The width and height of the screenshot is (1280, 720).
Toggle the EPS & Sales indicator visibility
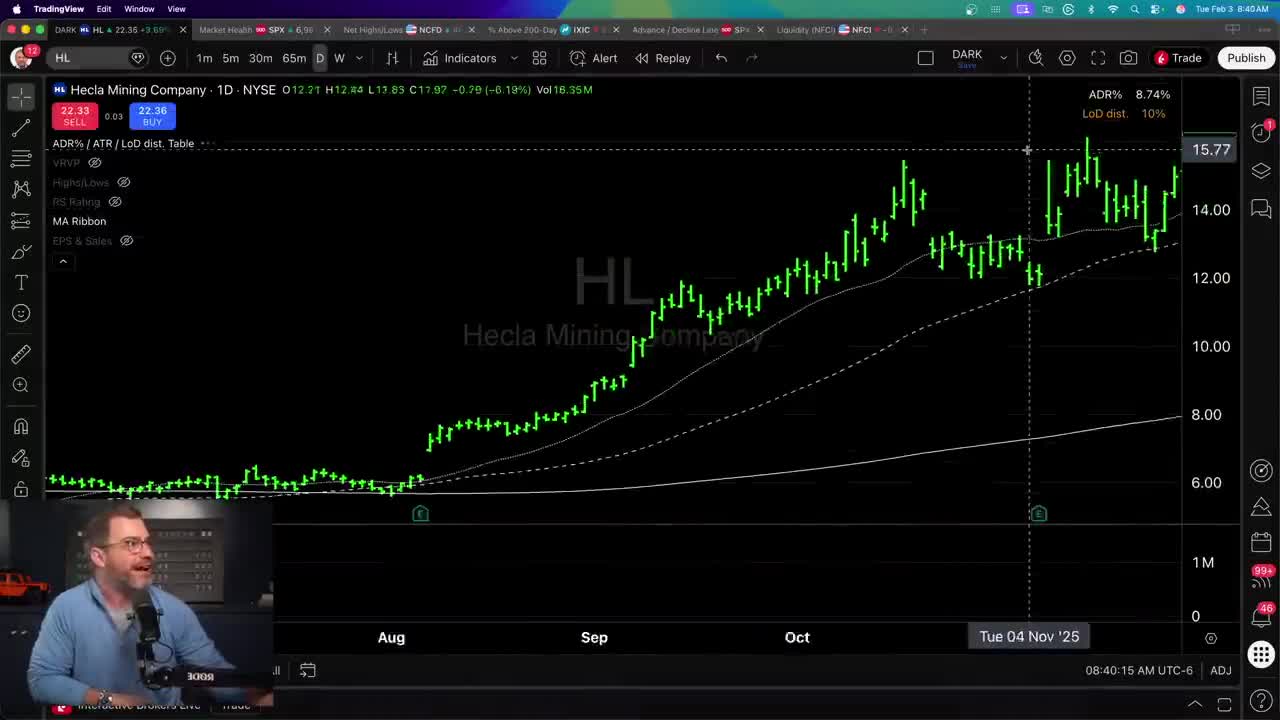(126, 240)
